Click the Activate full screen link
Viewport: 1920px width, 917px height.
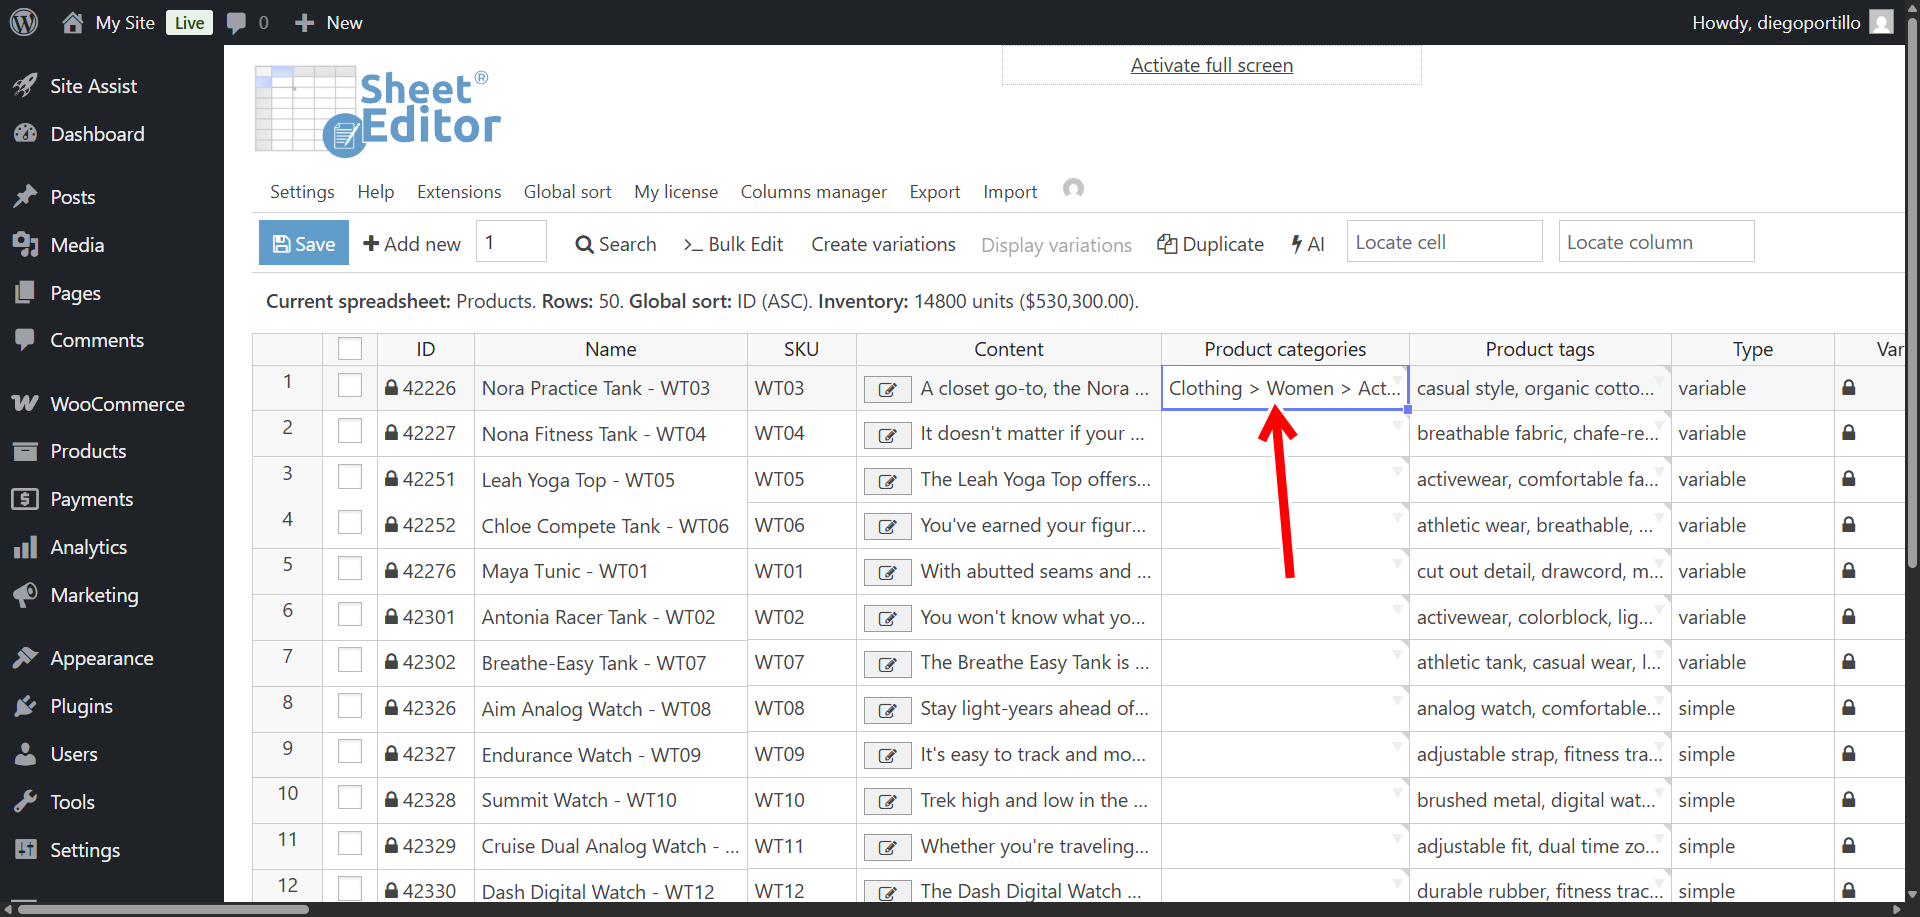(1211, 66)
